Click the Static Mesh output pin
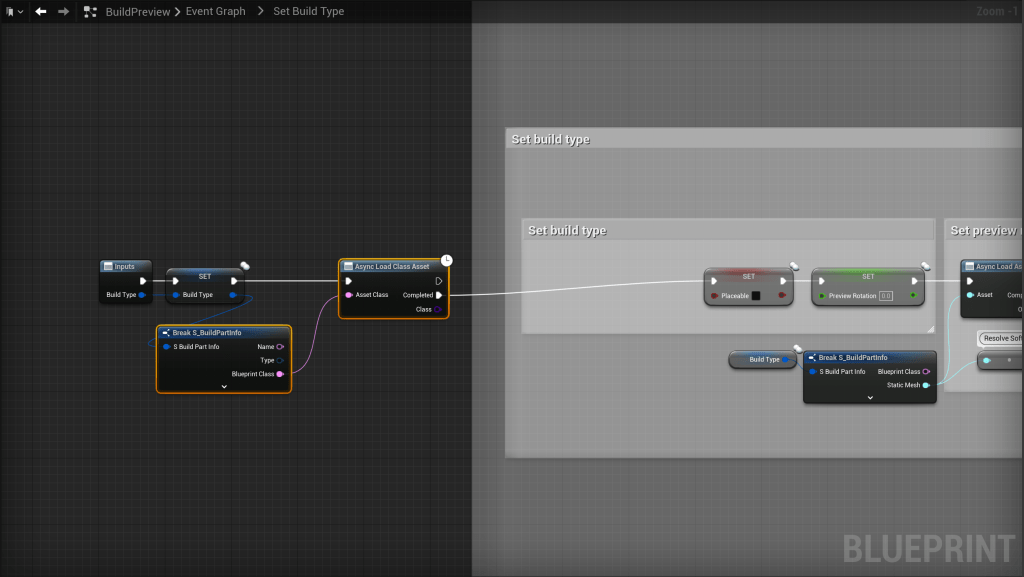Viewport: 1024px width, 577px height. [x=926, y=385]
